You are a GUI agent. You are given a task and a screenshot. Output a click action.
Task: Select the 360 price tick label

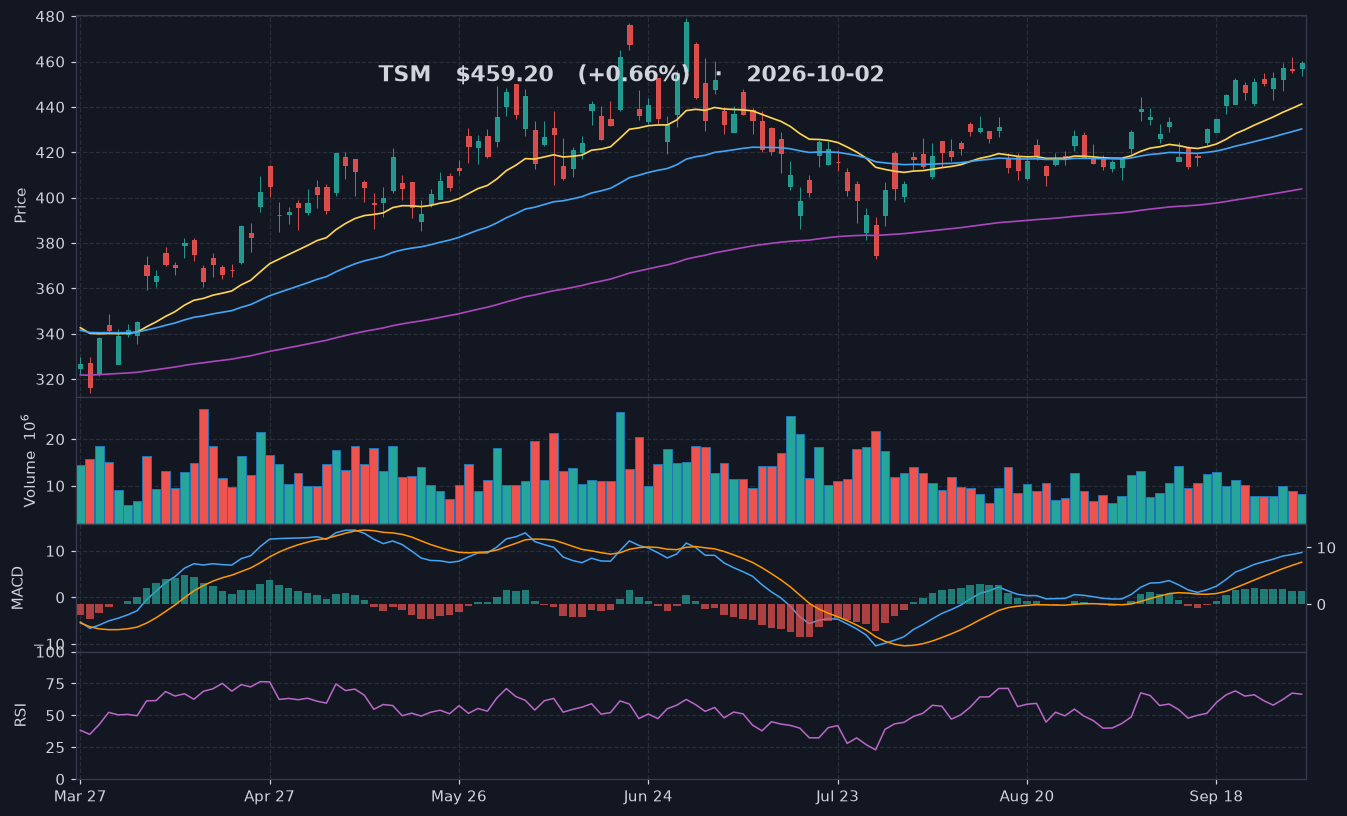[50, 289]
